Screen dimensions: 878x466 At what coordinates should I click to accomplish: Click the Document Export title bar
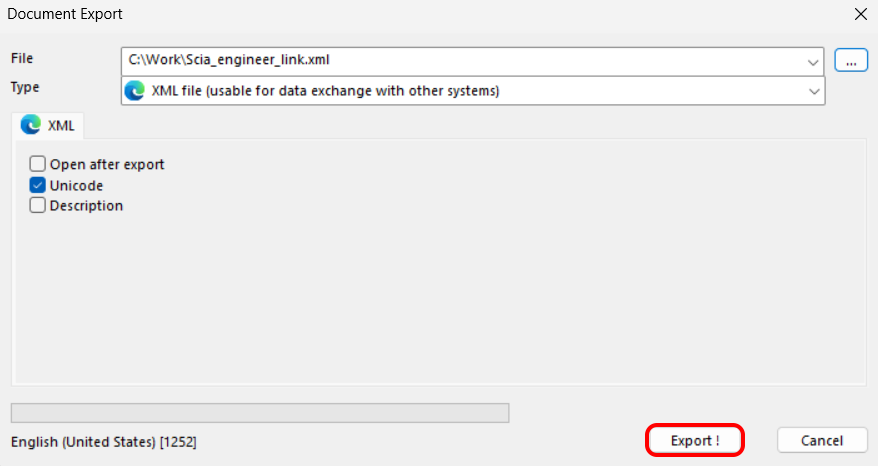(x=400, y=14)
